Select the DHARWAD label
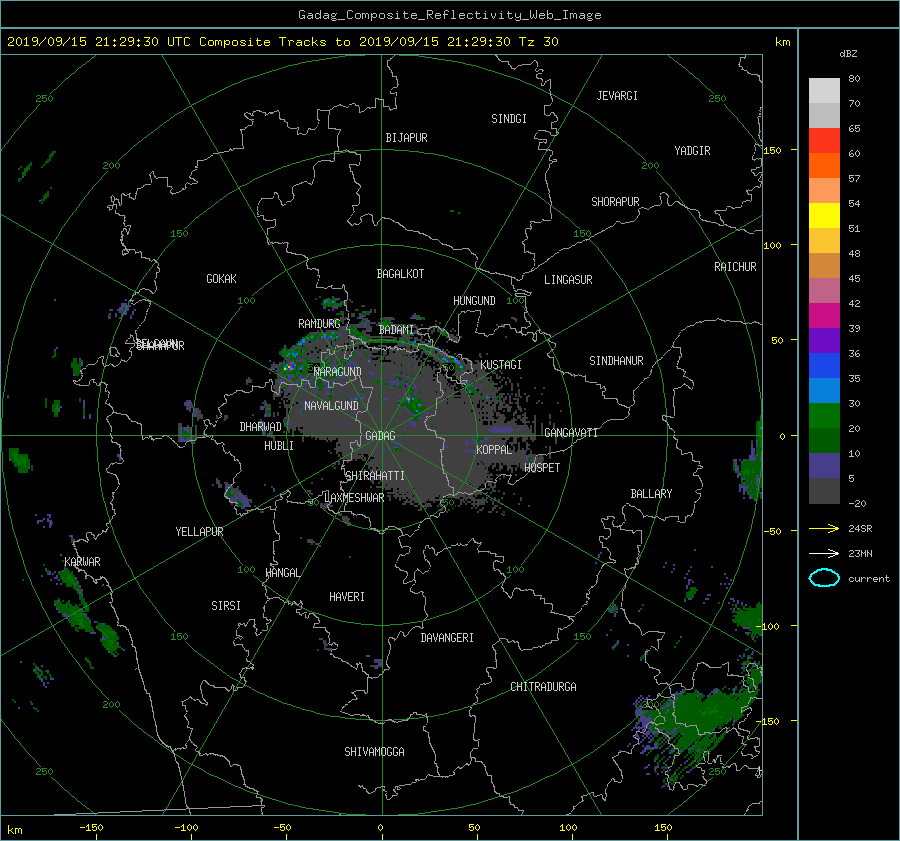 (261, 427)
